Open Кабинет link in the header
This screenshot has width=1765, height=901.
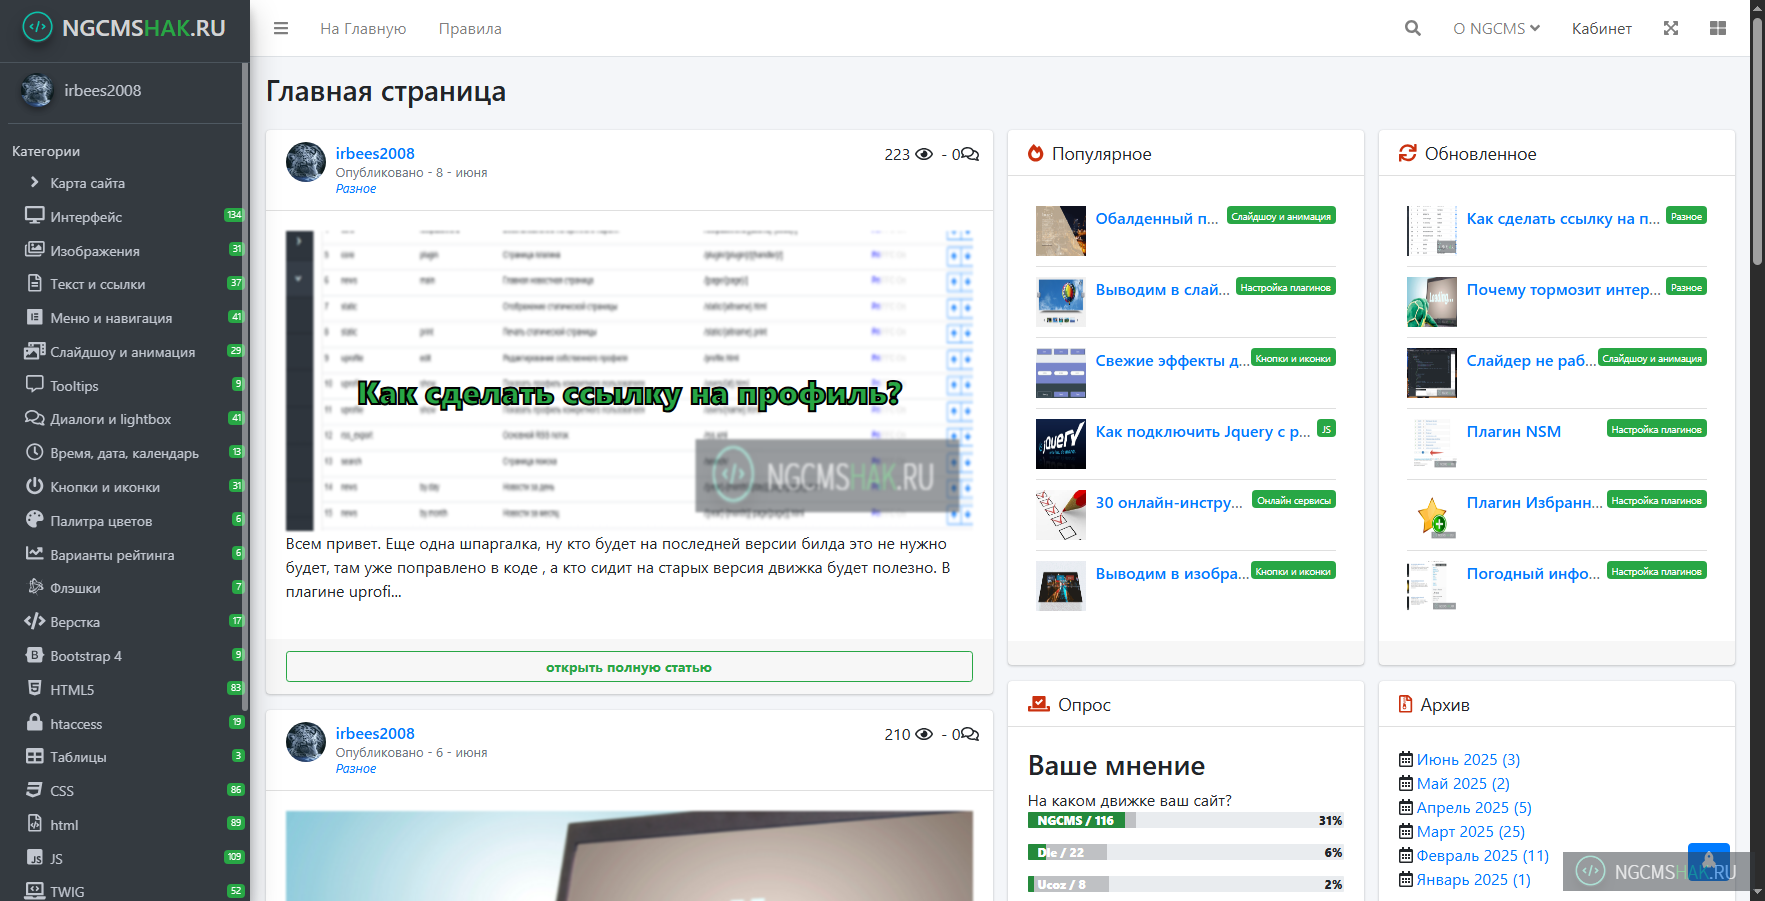[1601, 29]
